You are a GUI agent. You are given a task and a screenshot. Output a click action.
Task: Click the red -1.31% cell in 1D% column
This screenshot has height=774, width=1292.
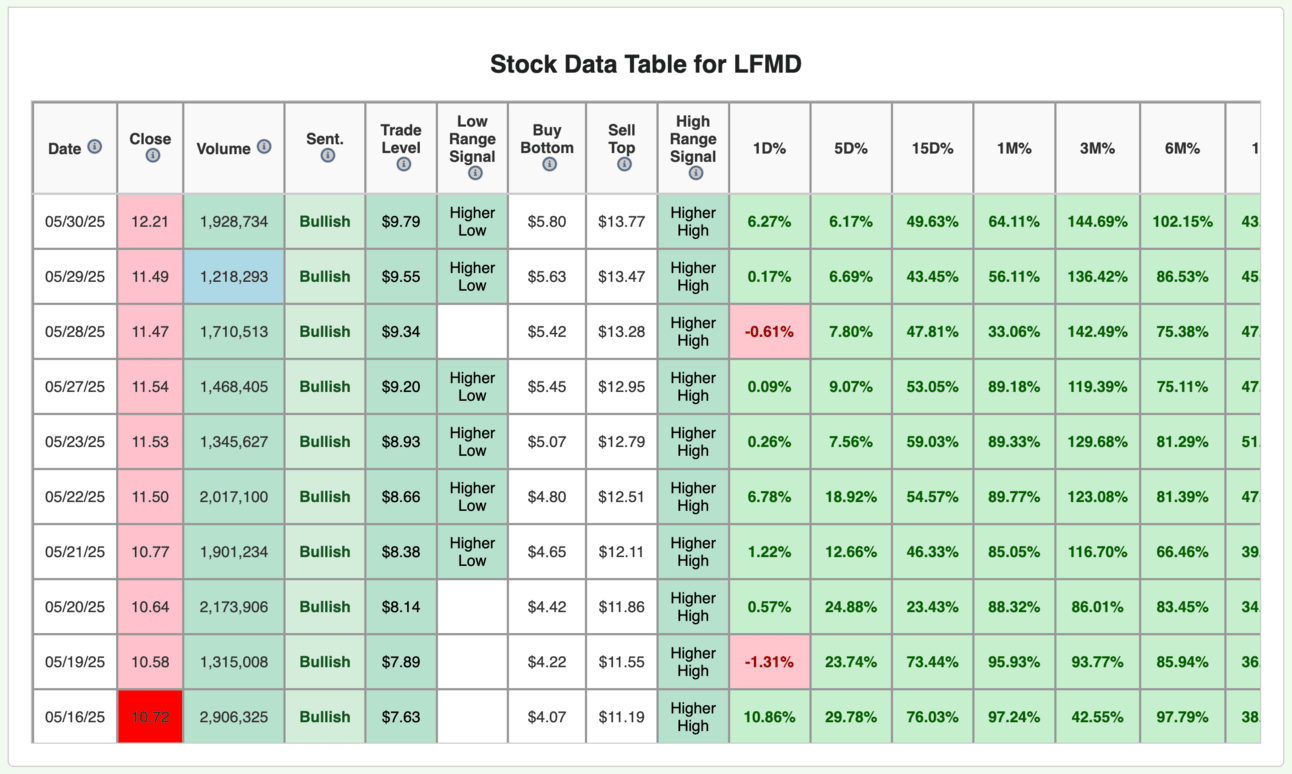click(x=769, y=662)
